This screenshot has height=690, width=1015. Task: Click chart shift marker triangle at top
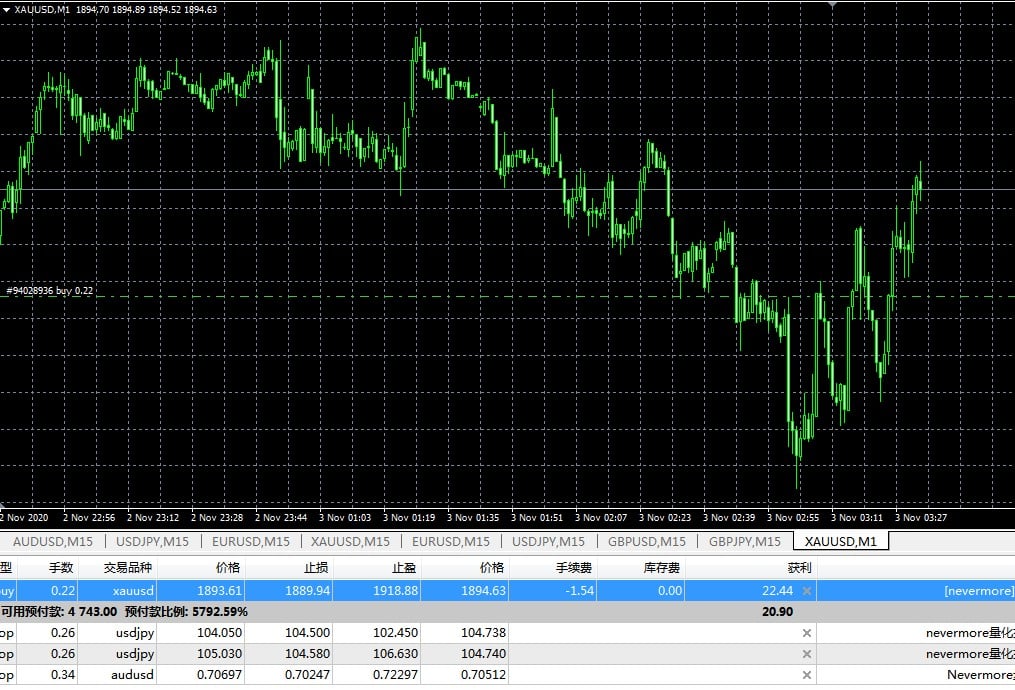[x=832, y=4]
